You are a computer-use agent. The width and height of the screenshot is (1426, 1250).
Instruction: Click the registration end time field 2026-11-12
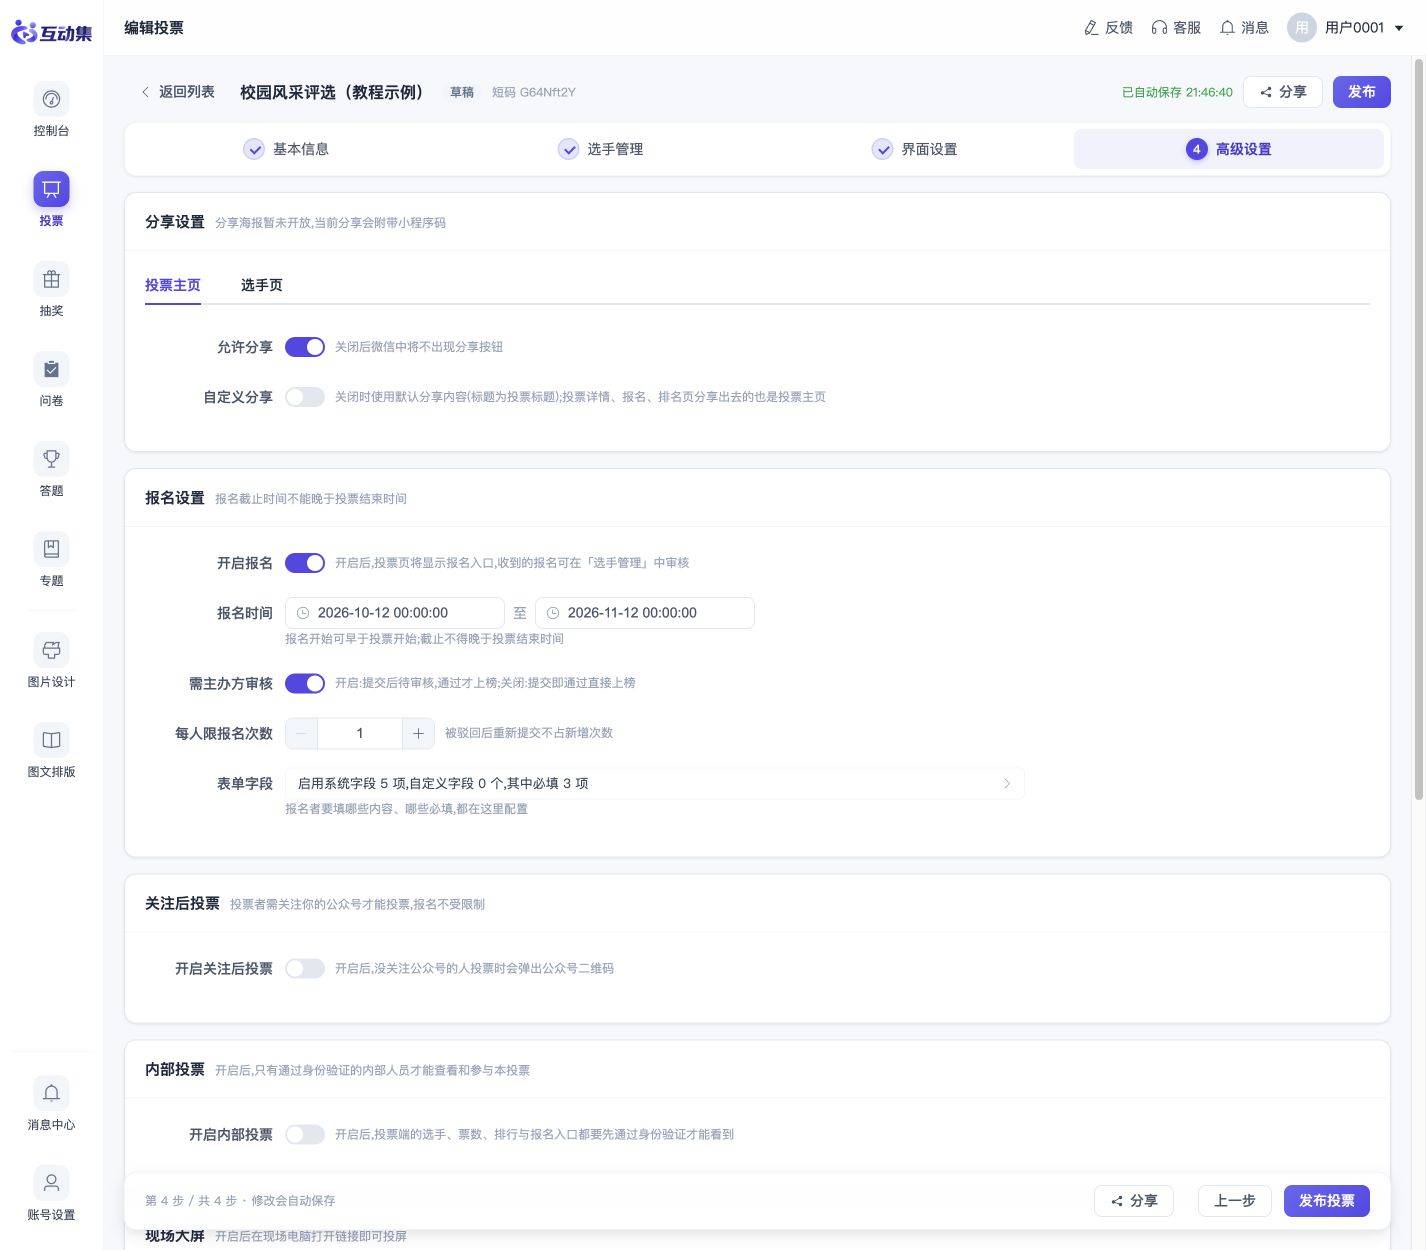point(645,613)
